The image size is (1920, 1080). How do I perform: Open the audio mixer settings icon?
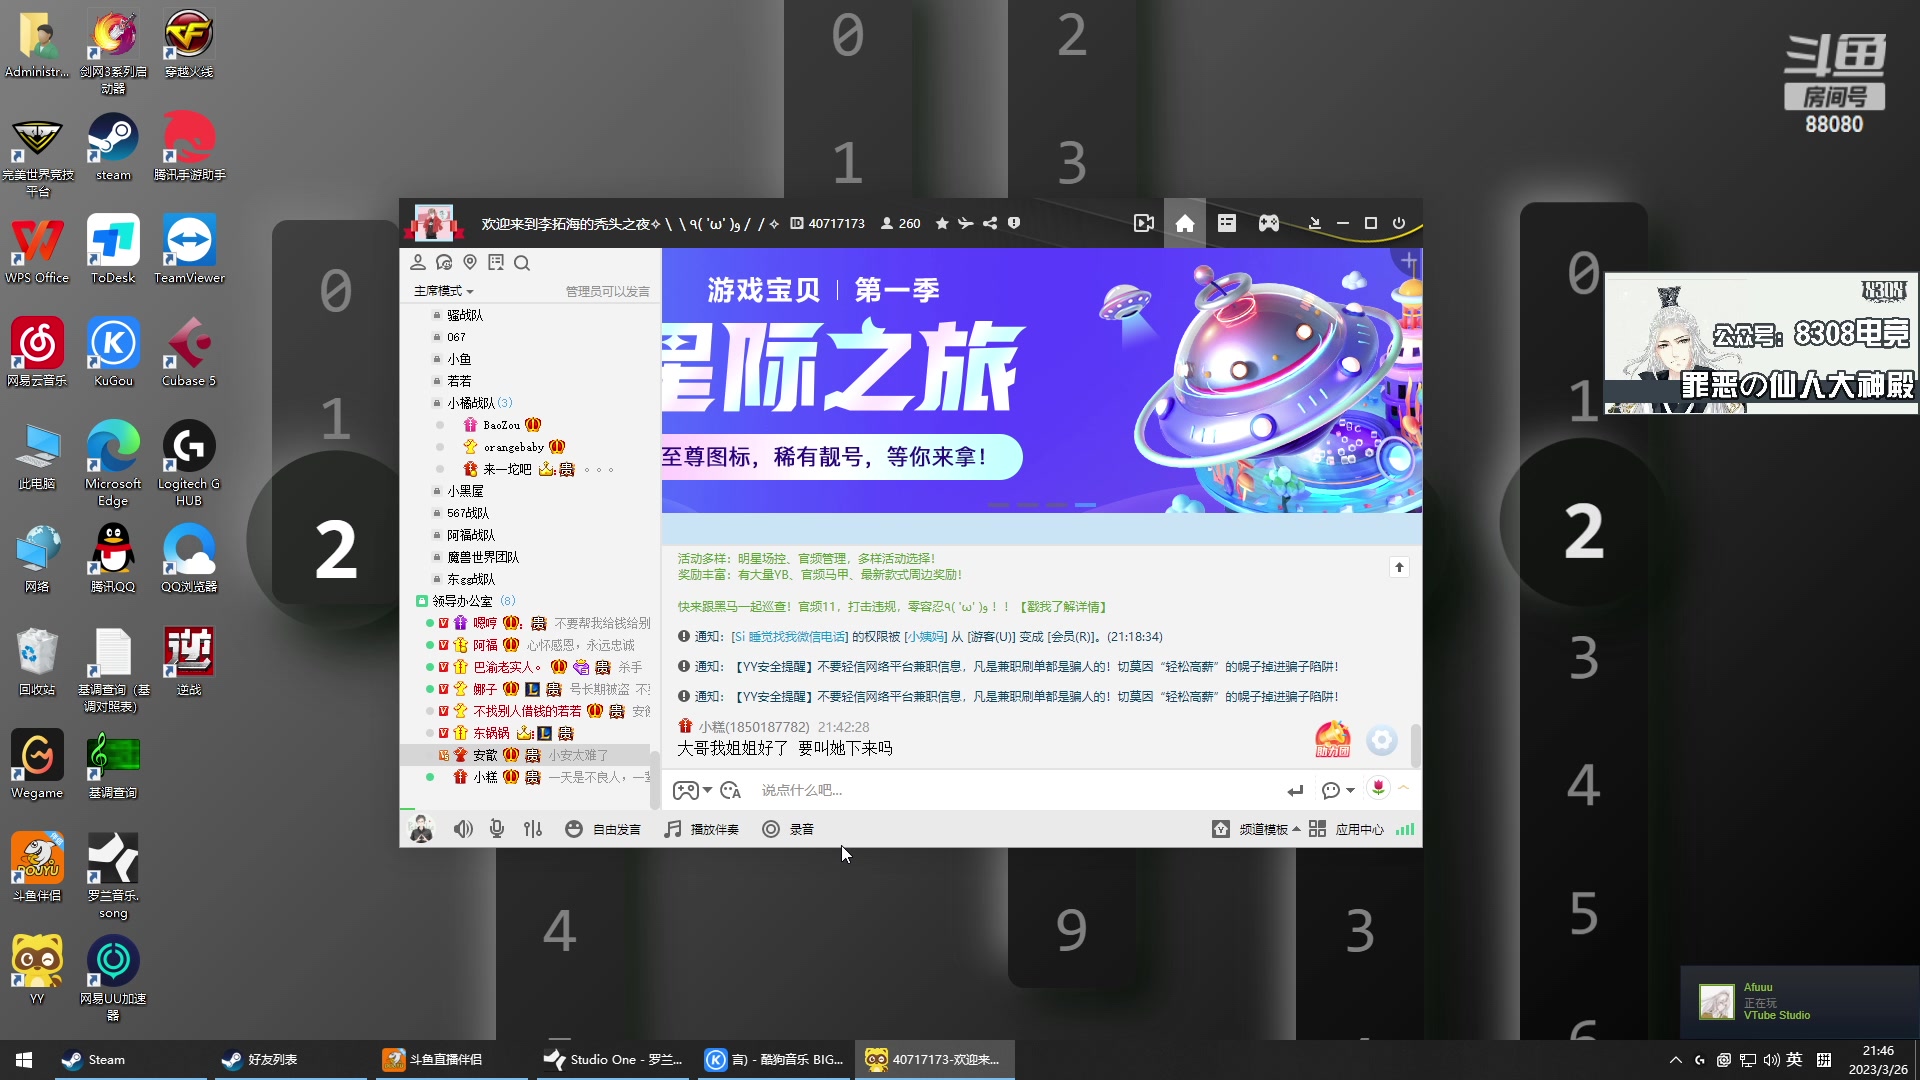(x=533, y=829)
